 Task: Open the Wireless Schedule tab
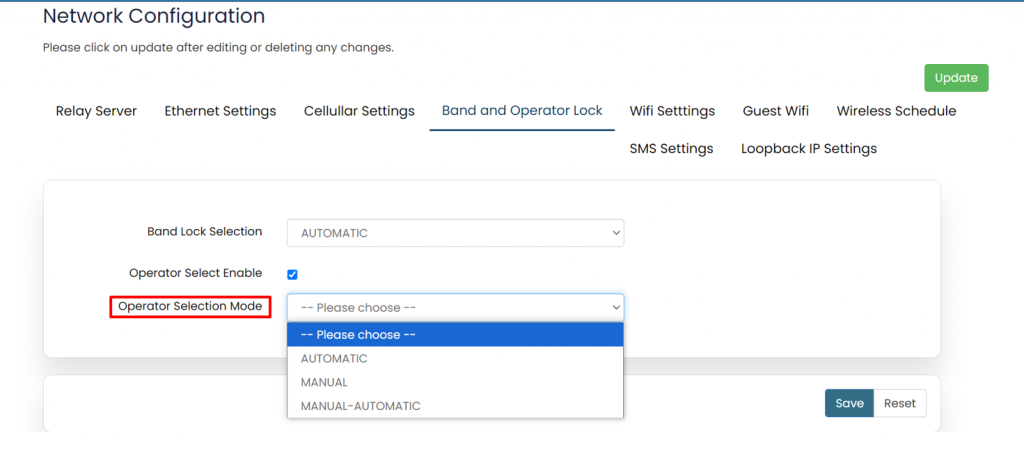(896, 111)
